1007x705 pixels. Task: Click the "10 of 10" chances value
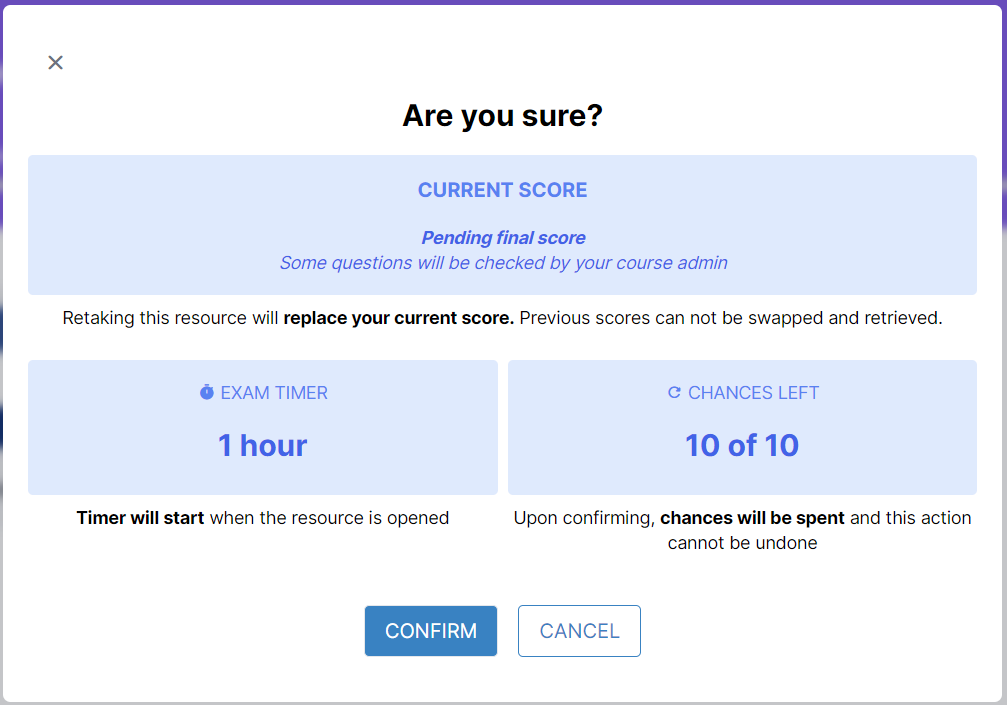pos(741,445)
